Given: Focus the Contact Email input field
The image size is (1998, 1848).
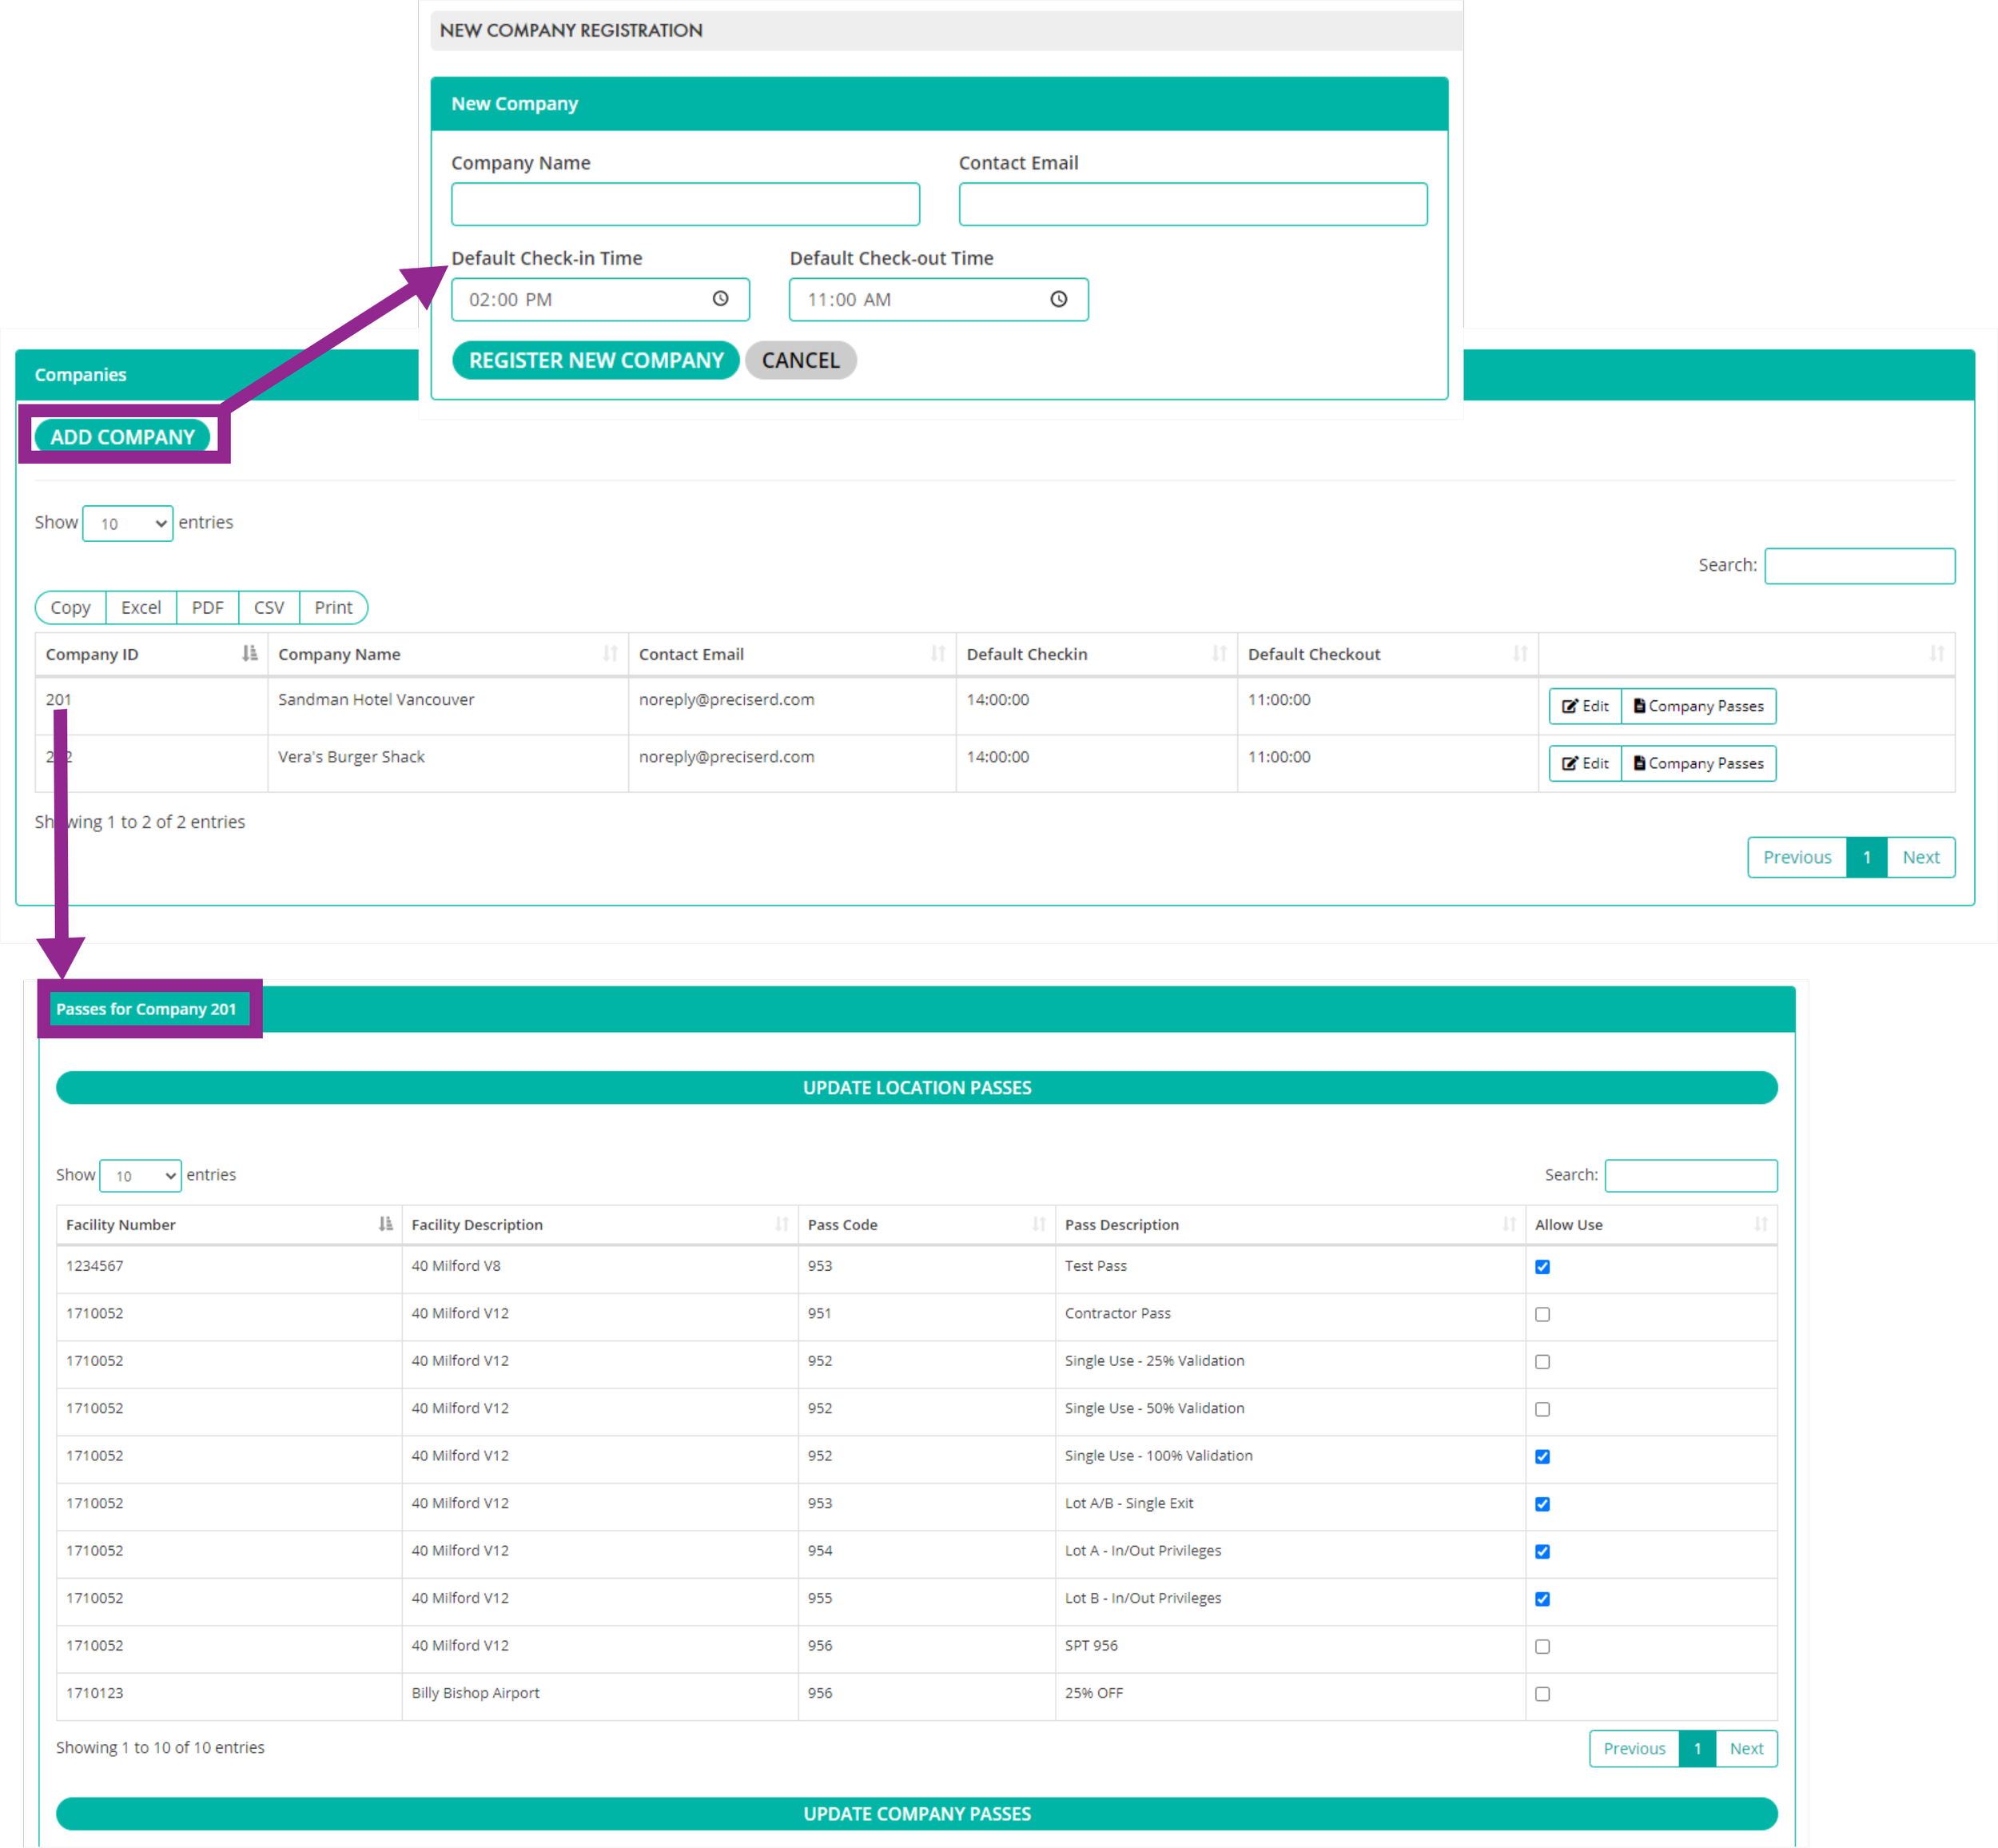Looking at the screenshot, I should click(1193, 204).
